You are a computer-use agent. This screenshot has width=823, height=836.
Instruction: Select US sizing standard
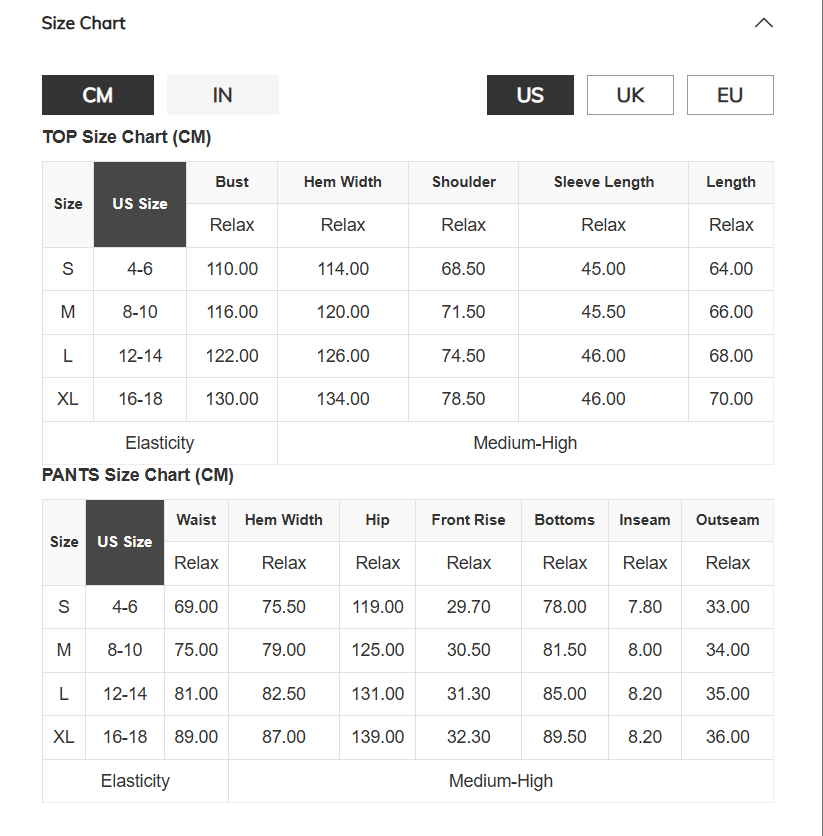coord(530,95)
